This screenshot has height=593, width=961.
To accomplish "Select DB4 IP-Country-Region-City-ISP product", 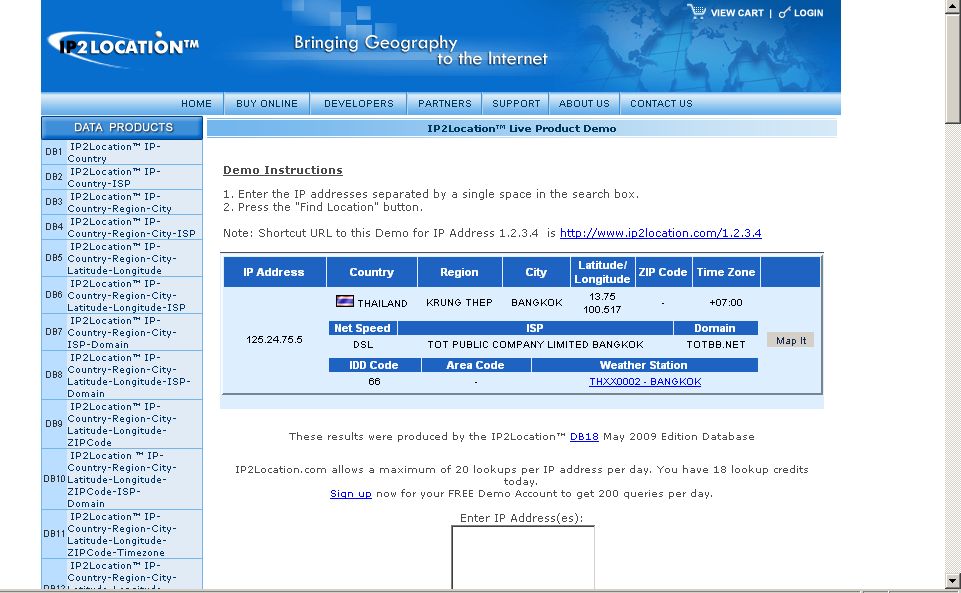I will 122,227.
